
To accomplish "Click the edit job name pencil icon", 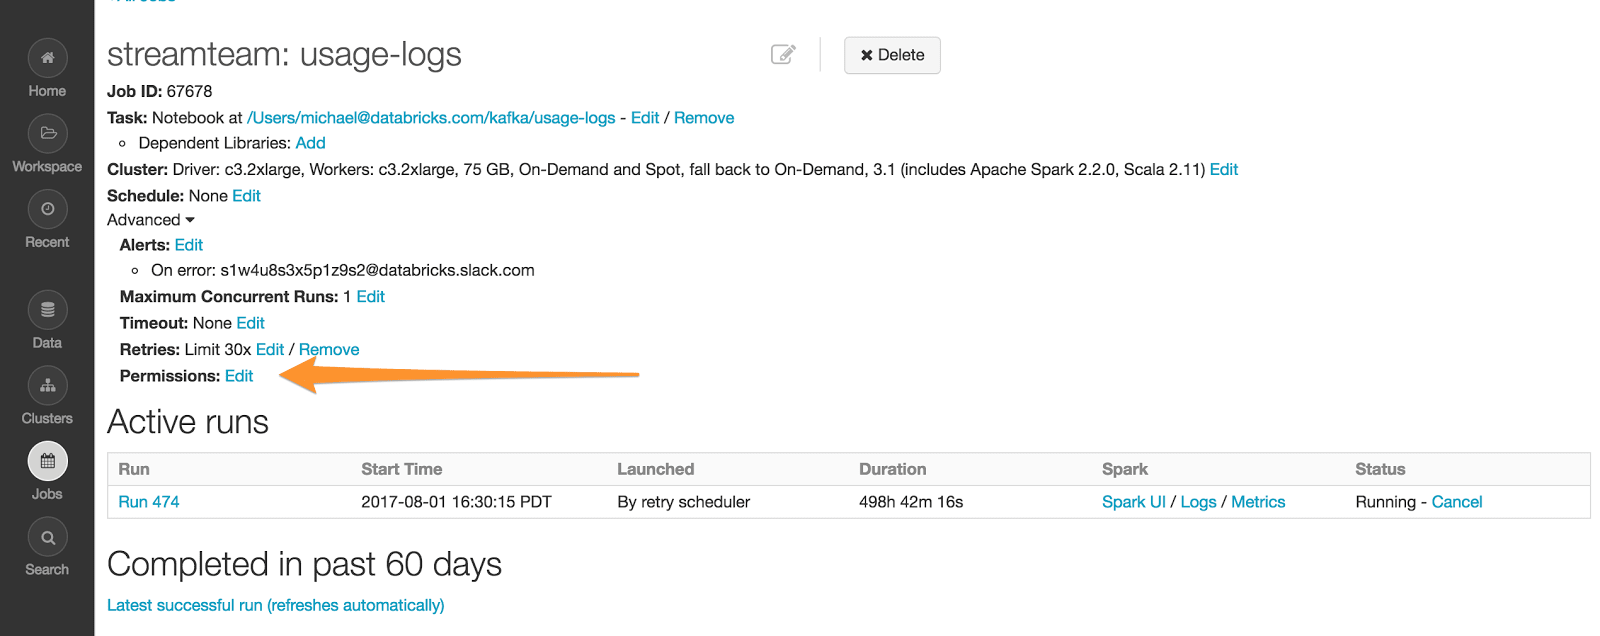I will pos(783,55).
